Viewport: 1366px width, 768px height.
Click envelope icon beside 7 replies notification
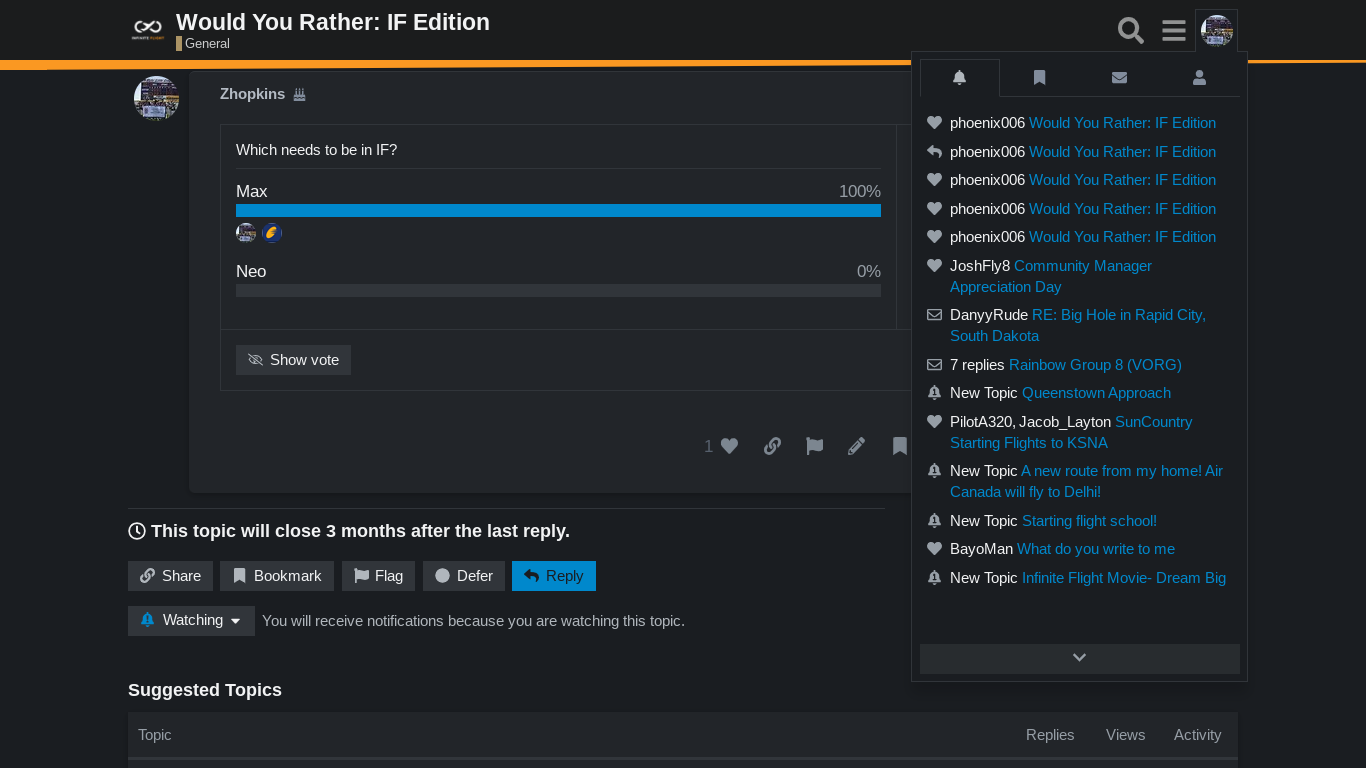934,365
